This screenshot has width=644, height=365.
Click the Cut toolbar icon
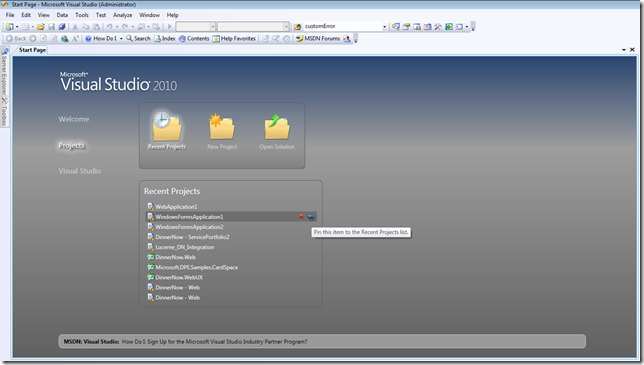coord(75,27)
